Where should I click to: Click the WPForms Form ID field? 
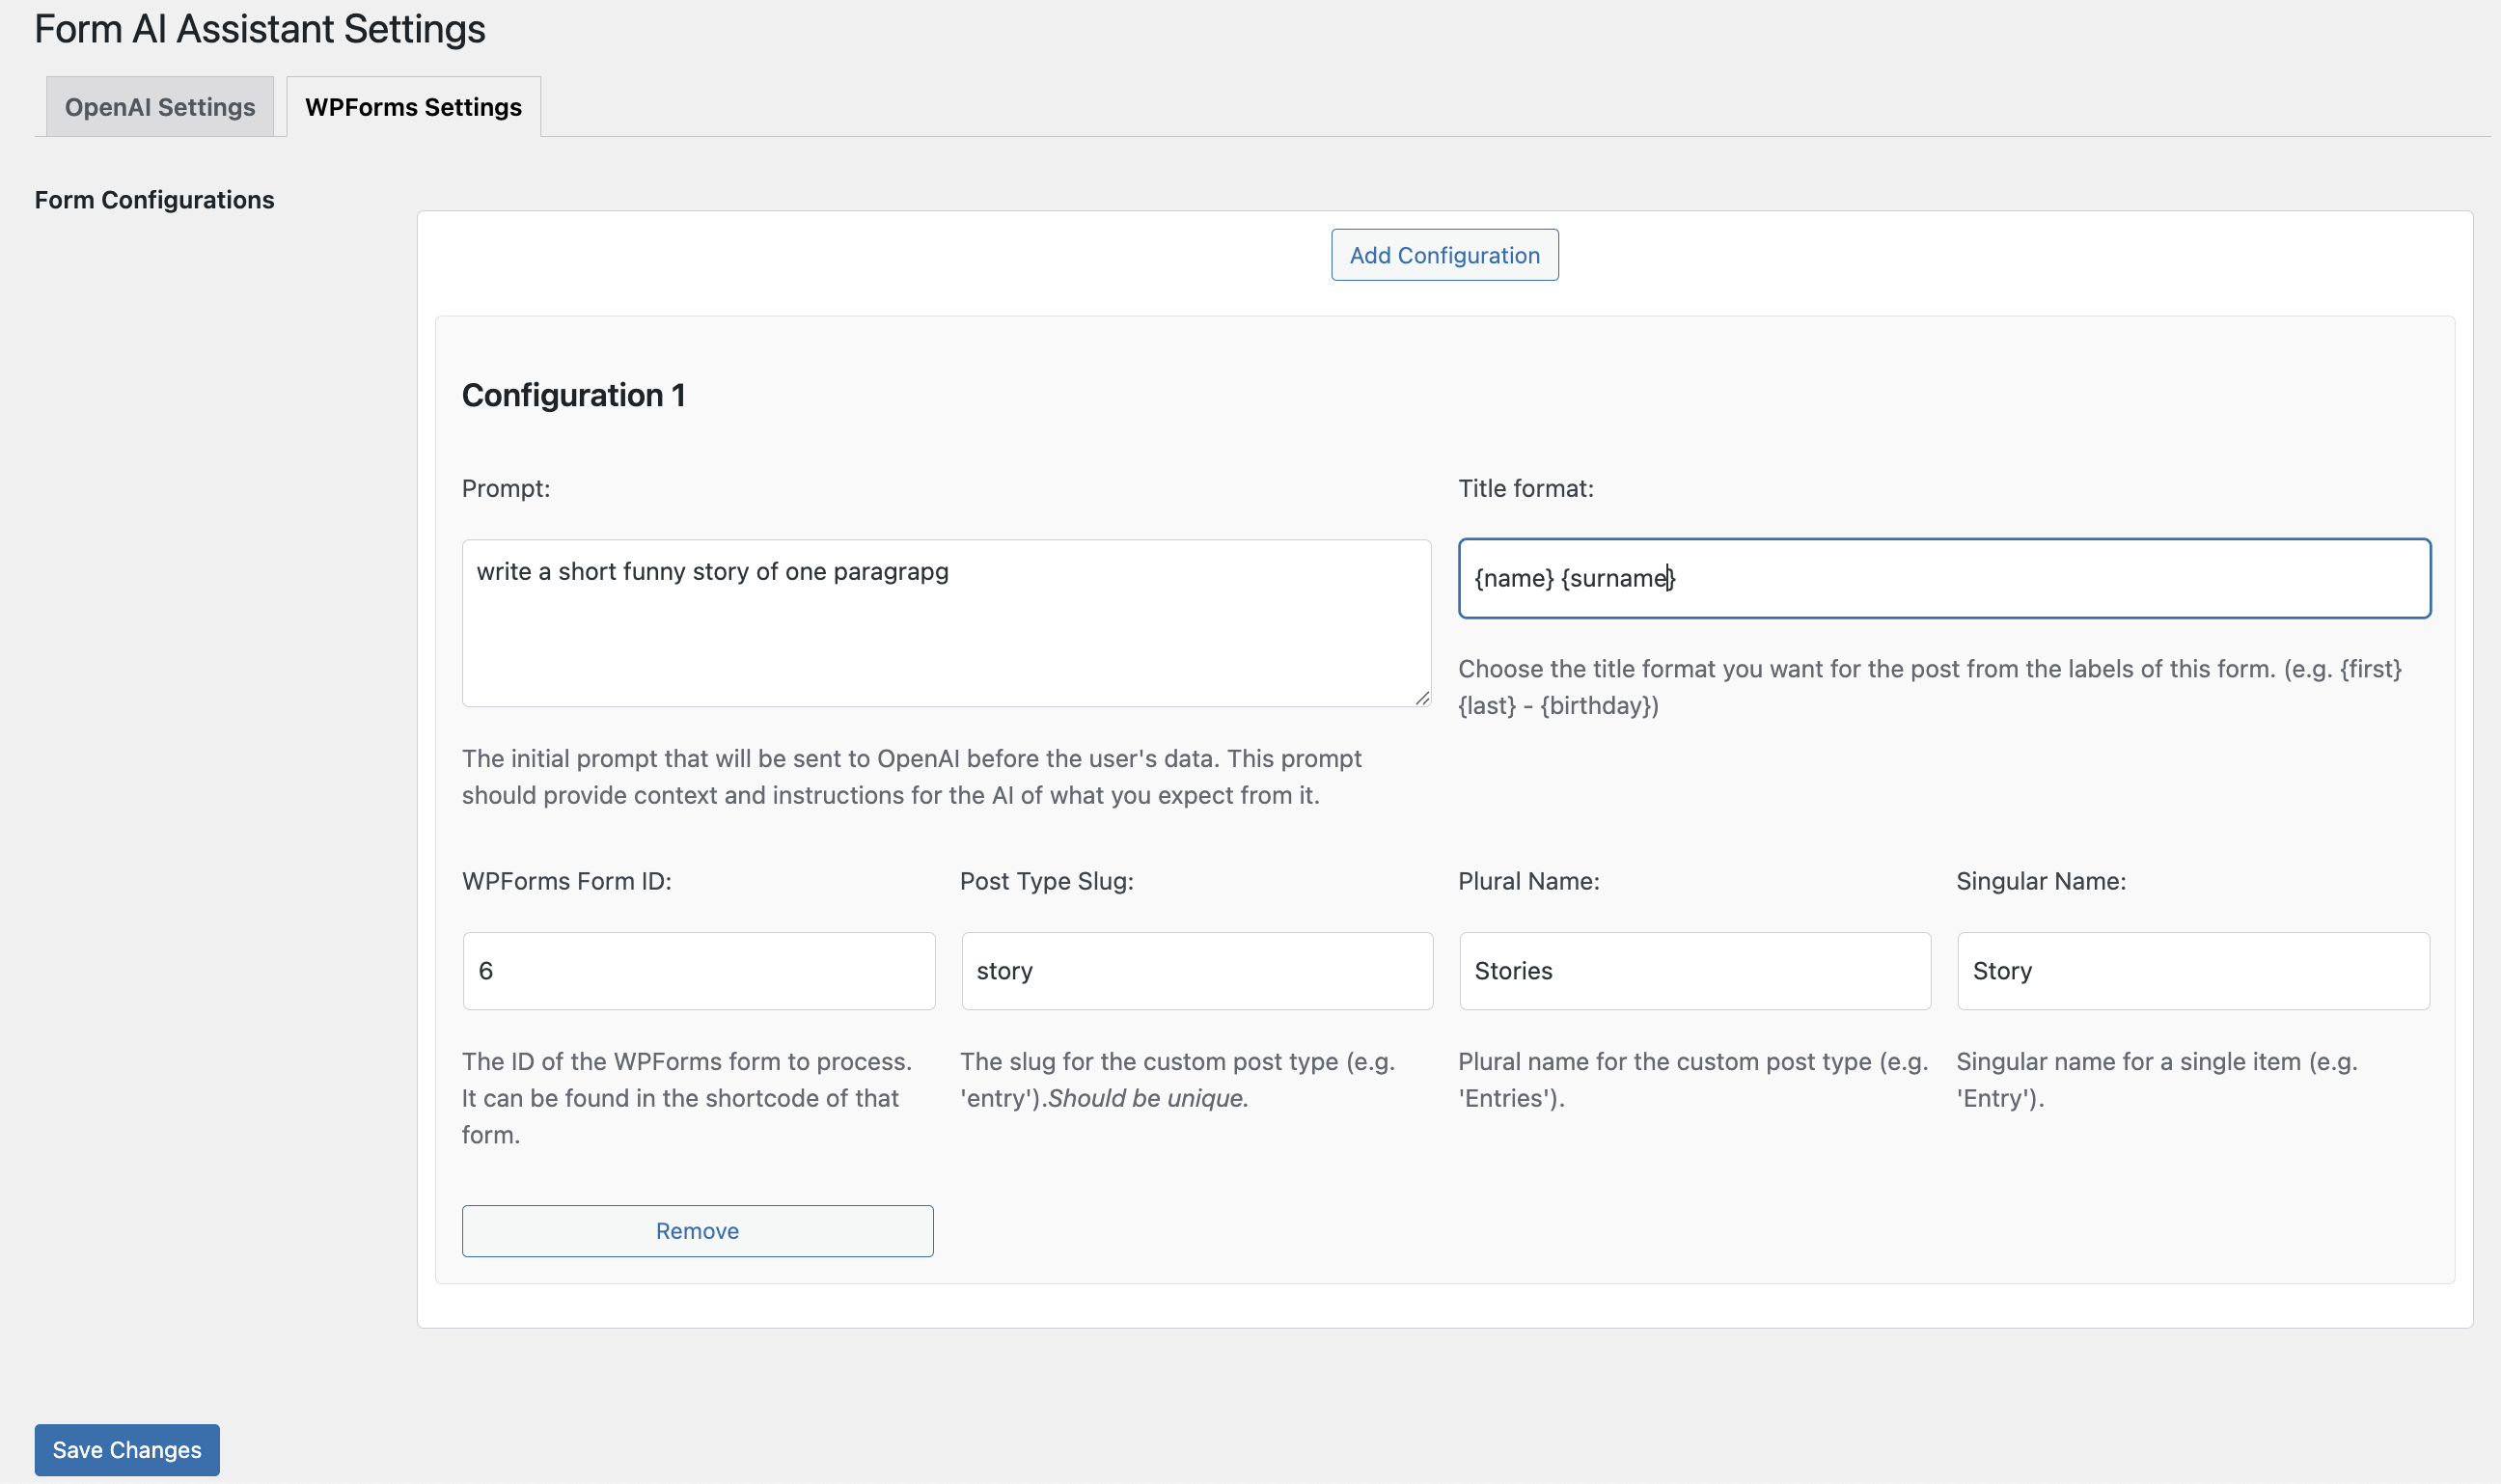[x=698, y=971]
